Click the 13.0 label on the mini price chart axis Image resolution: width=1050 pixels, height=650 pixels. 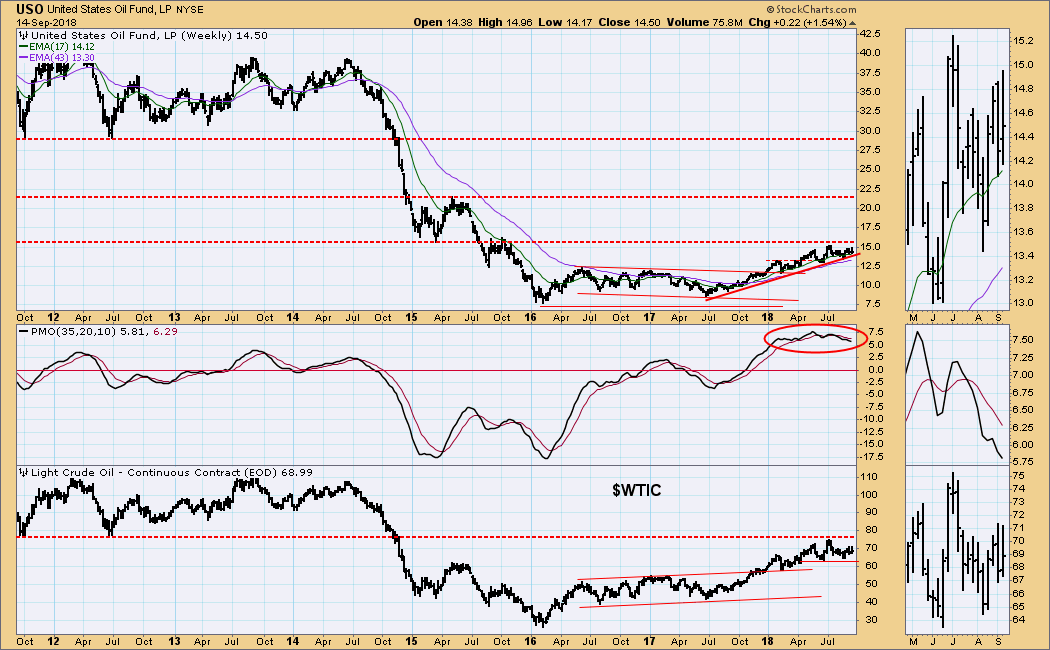click(x=1024, y=303)
